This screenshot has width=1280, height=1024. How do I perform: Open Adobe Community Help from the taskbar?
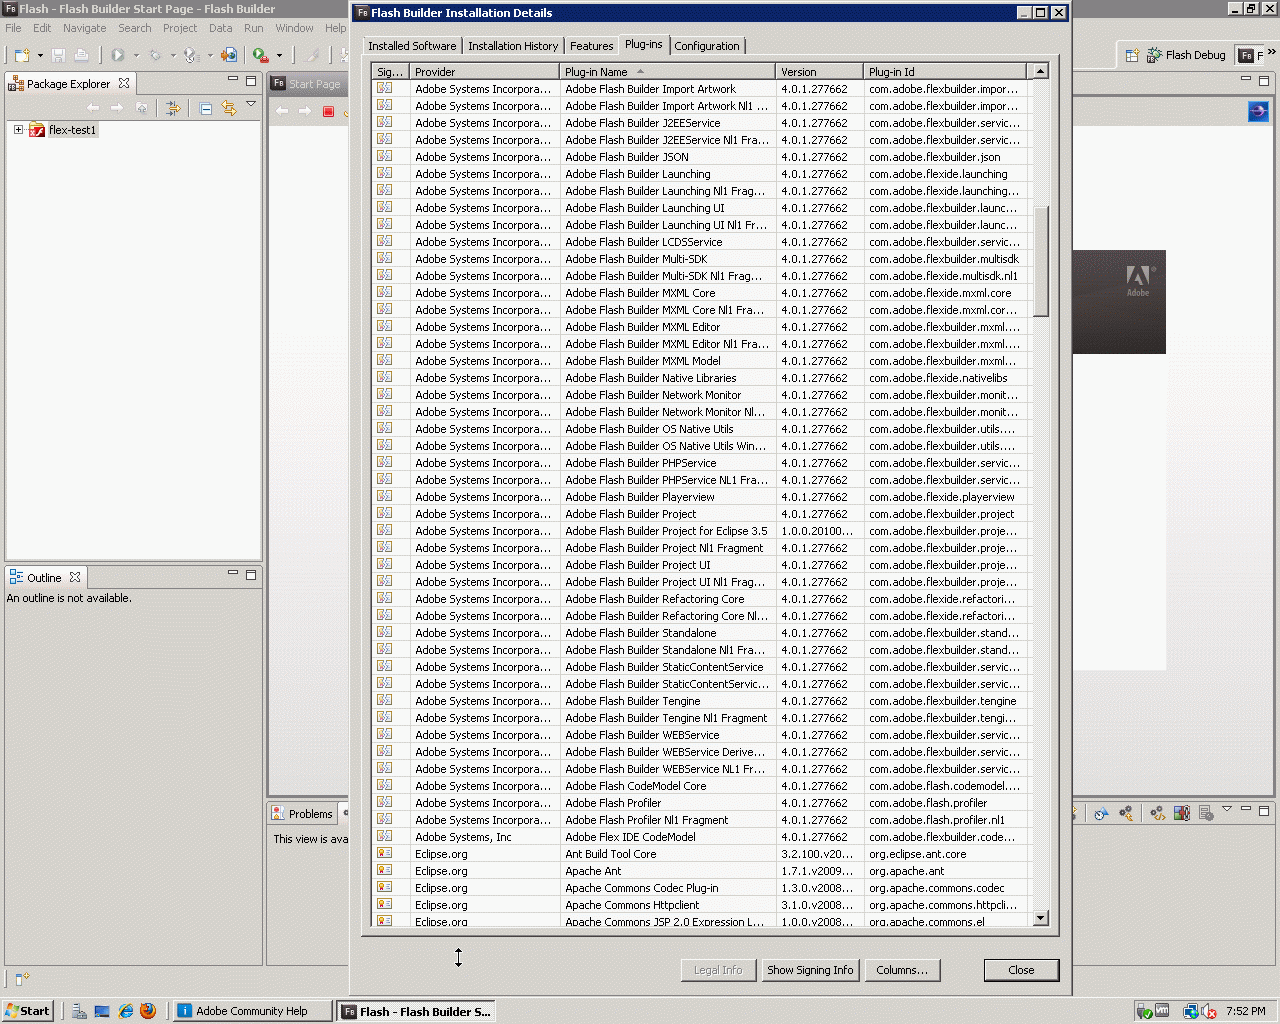[x=252, y=1011]
